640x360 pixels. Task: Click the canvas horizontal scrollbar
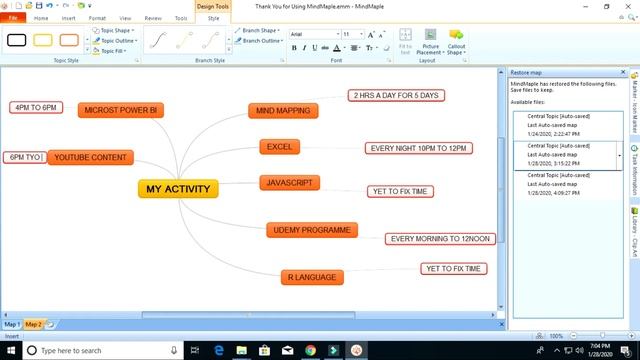click(249, 315)
